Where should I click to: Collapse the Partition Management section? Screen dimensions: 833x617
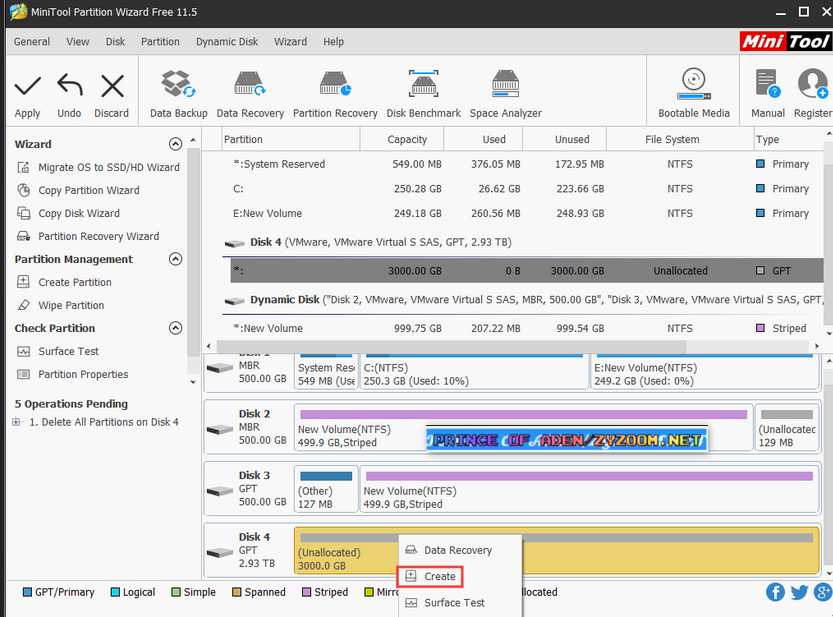tap(175, 259)
